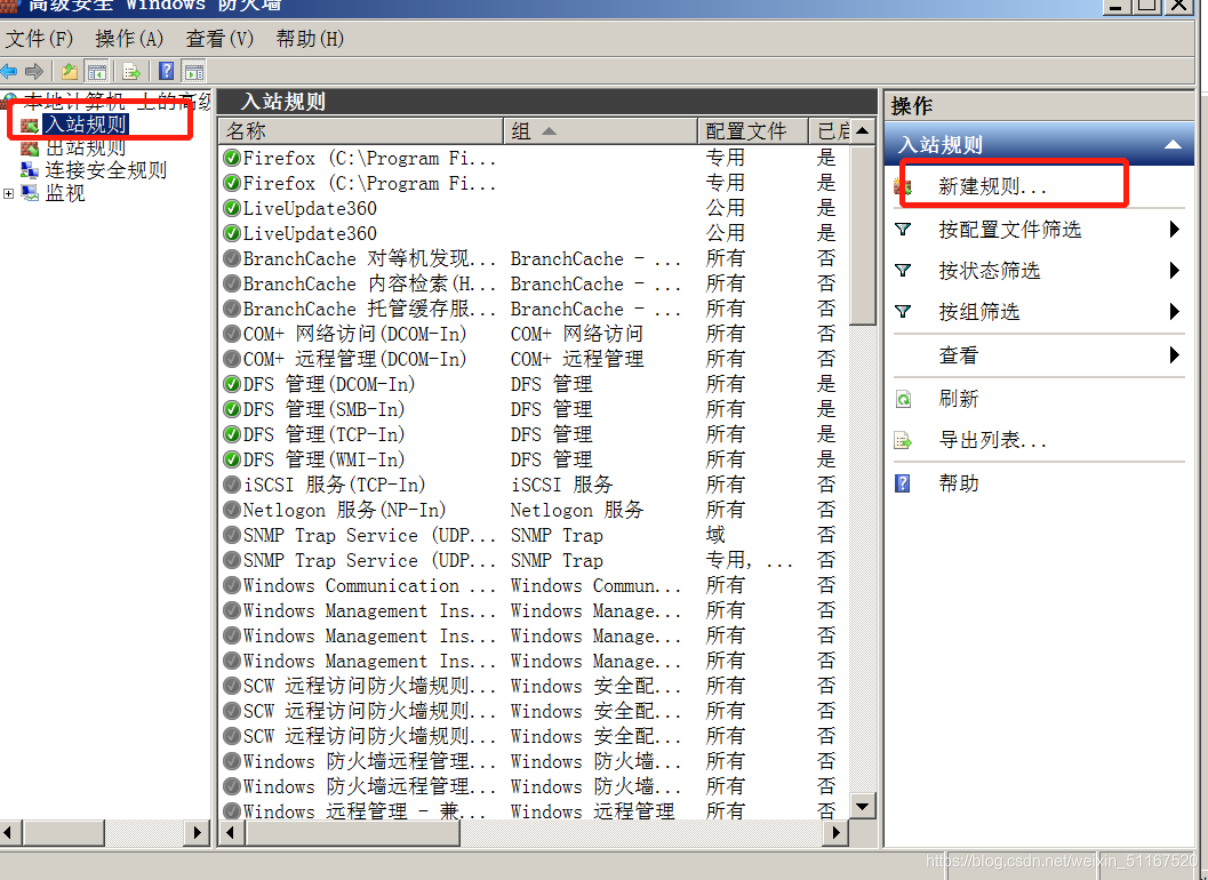Click the iSCSI 服务 group cell
1208x880 pixels.
(561, 485)
